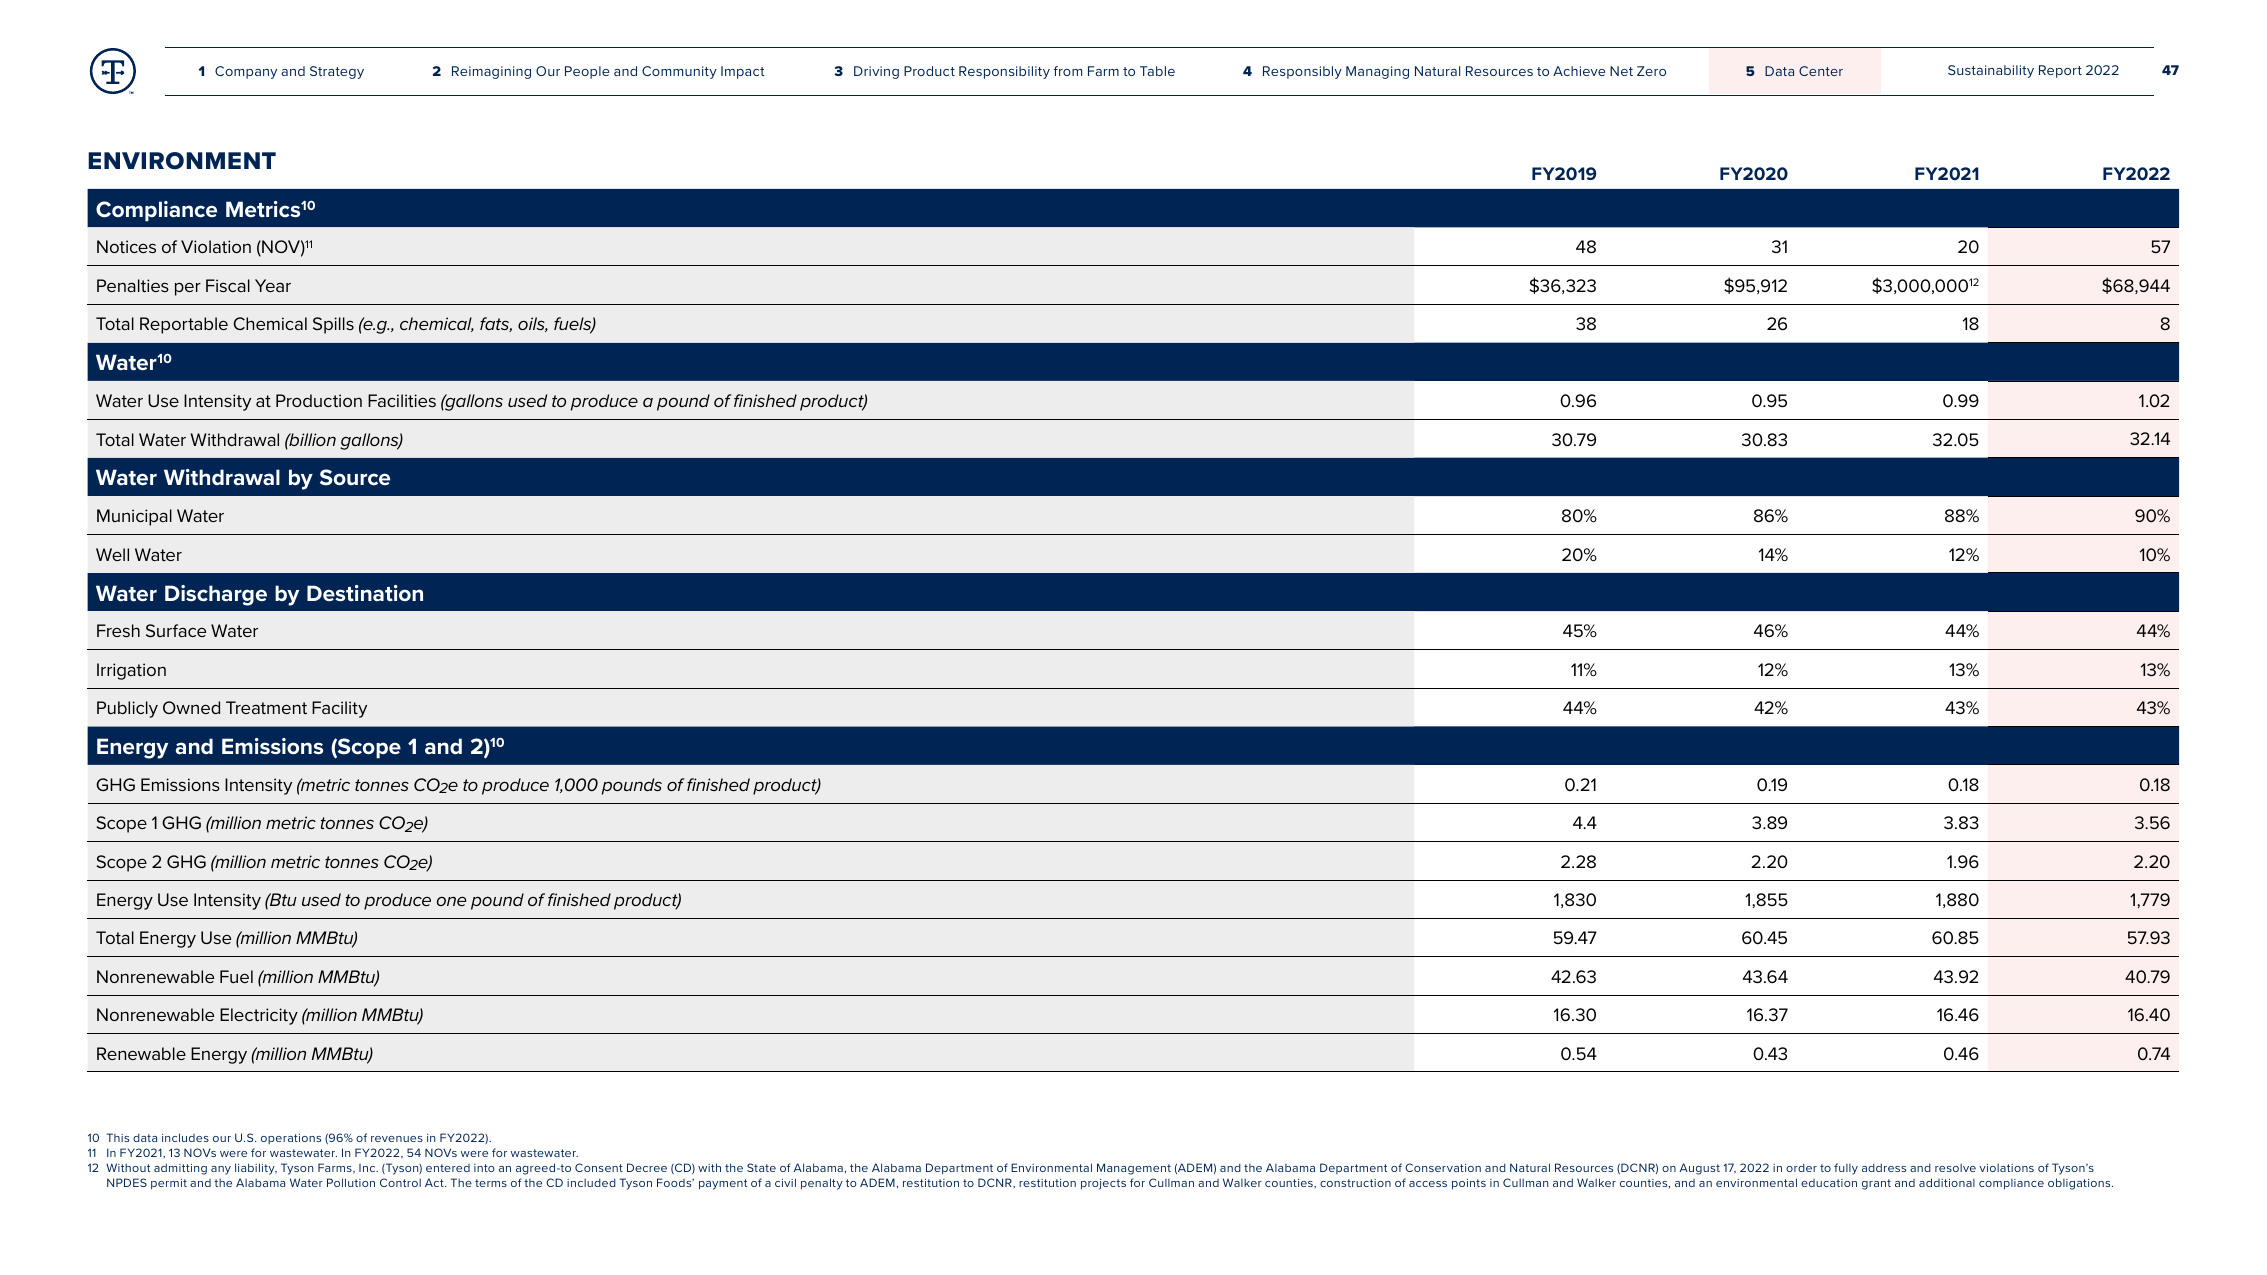The width and height of the screenshot is (2267, 1275).
Task: Click the Water section header
Action: (x=1133, y=362)
